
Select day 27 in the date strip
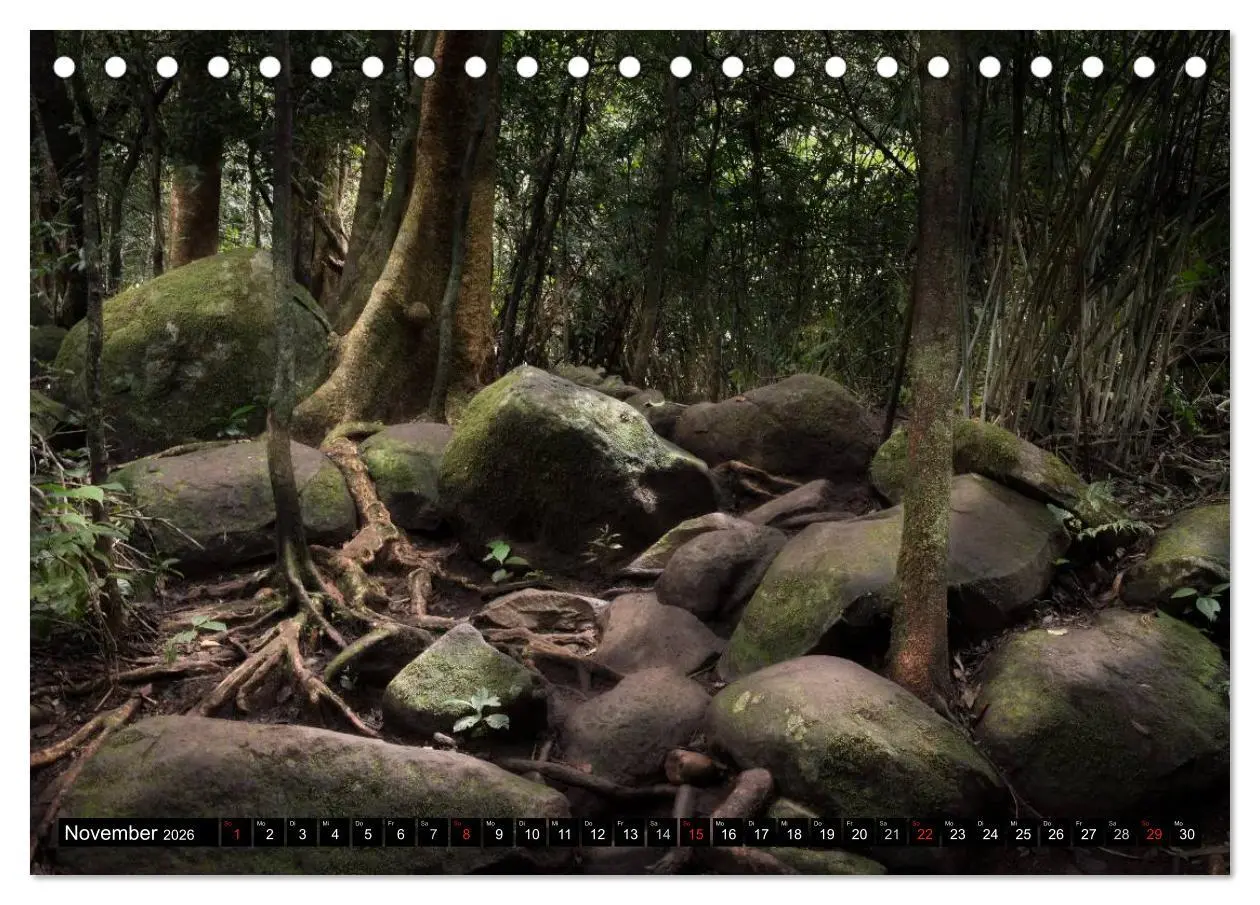pyautogui.click(x=1089, y=833)
